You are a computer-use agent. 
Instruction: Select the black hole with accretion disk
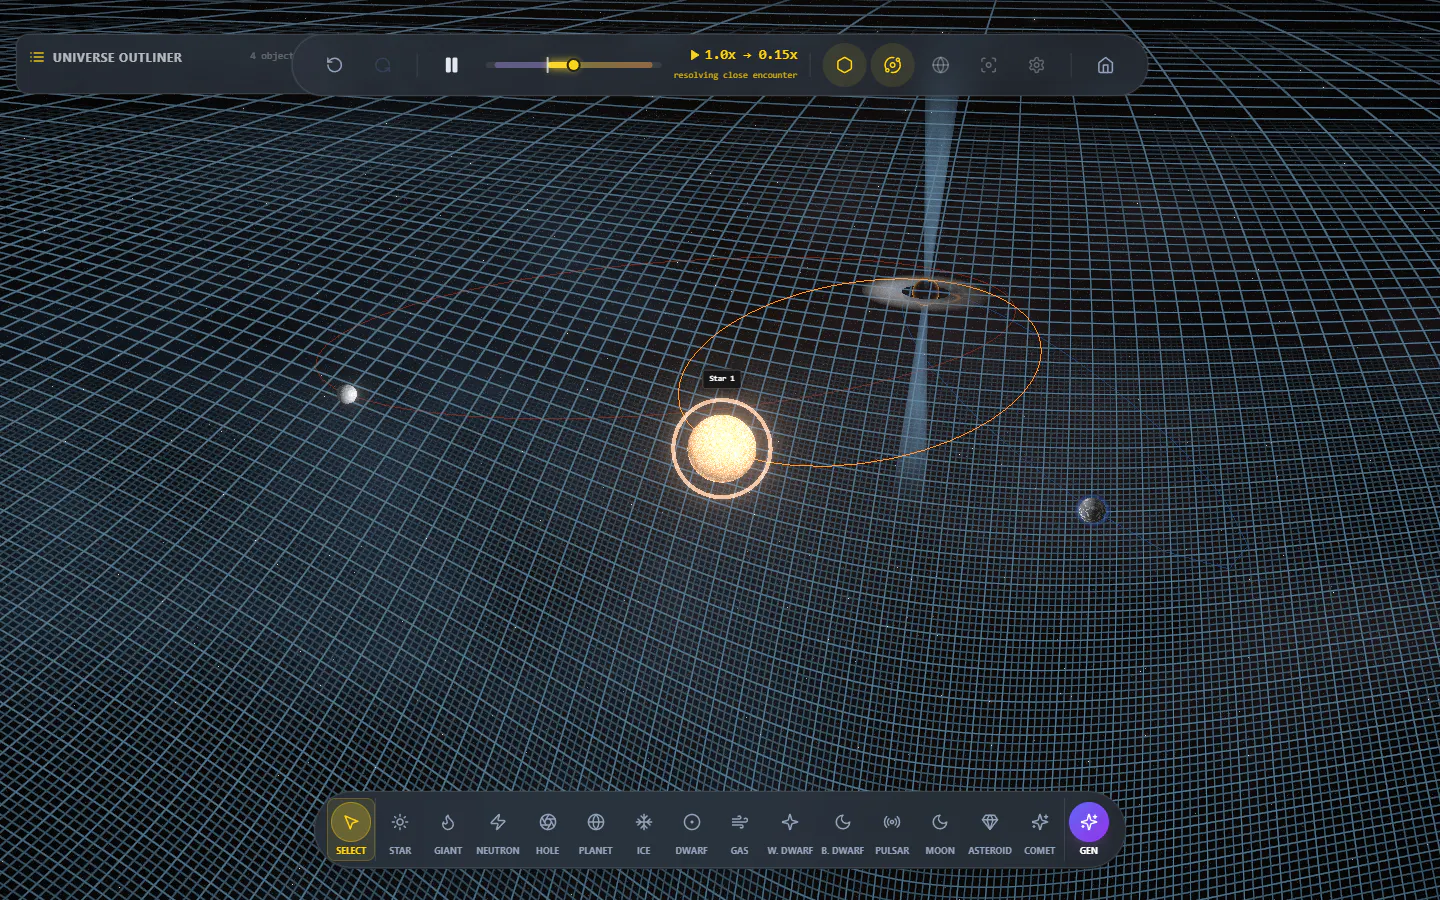click(x=925, y=291)
